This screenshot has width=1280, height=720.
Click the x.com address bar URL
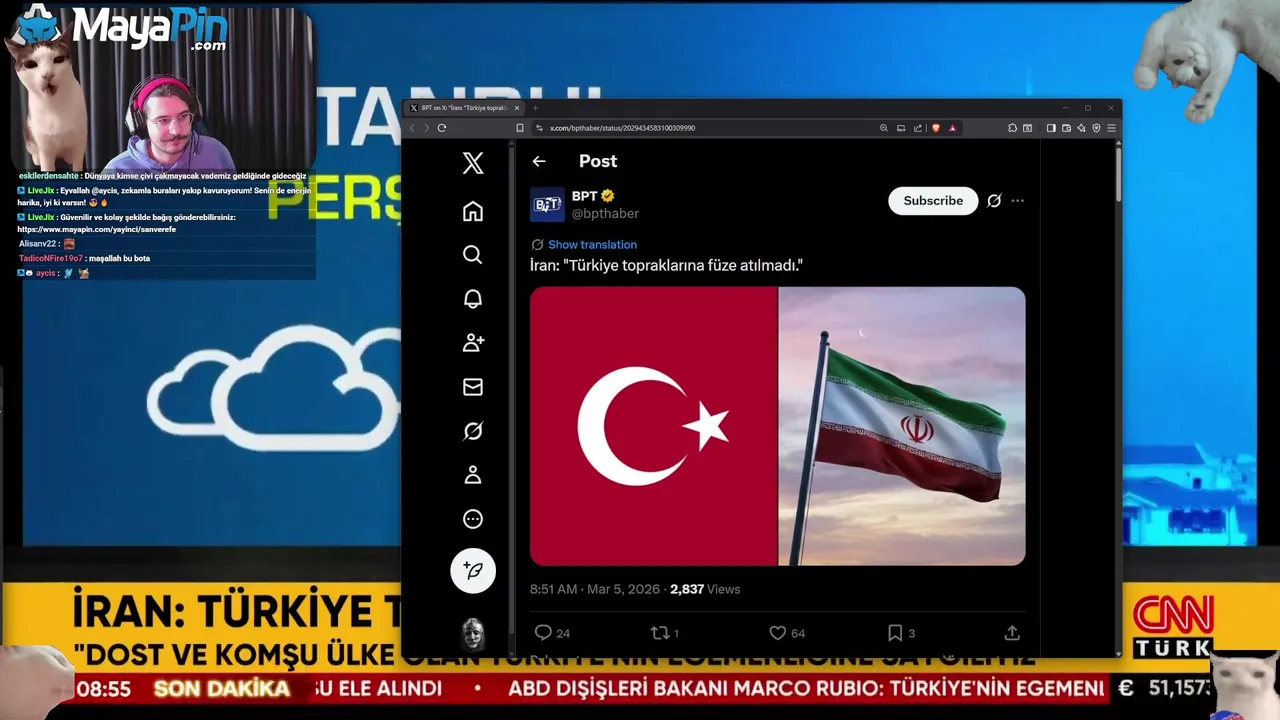622,128
